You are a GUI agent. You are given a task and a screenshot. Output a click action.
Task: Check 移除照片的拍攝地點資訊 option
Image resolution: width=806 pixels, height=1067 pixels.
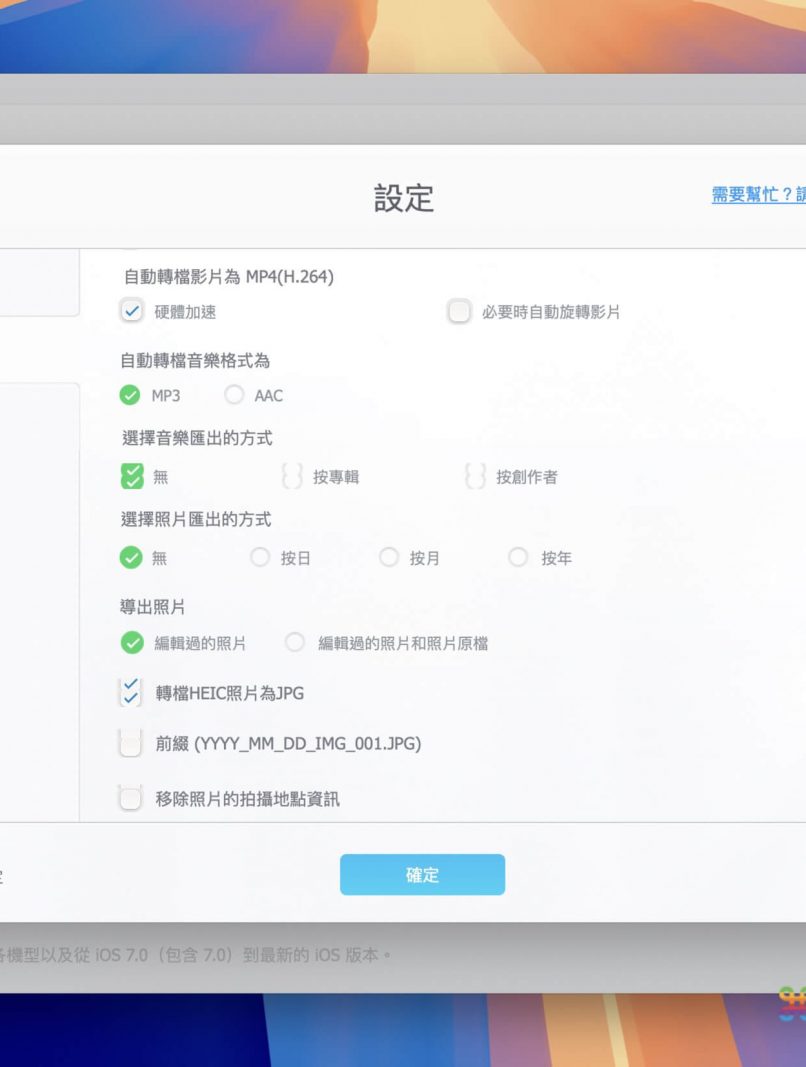[131, 798]
